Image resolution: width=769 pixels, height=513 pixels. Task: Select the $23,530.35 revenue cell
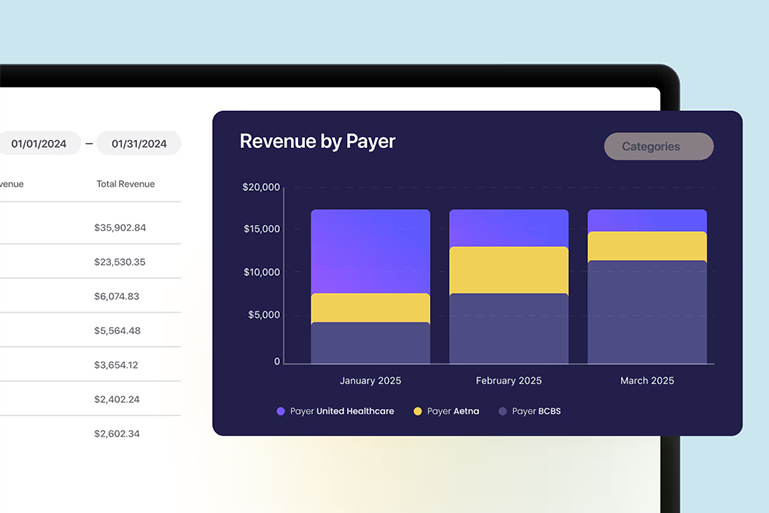pos(120,262)
